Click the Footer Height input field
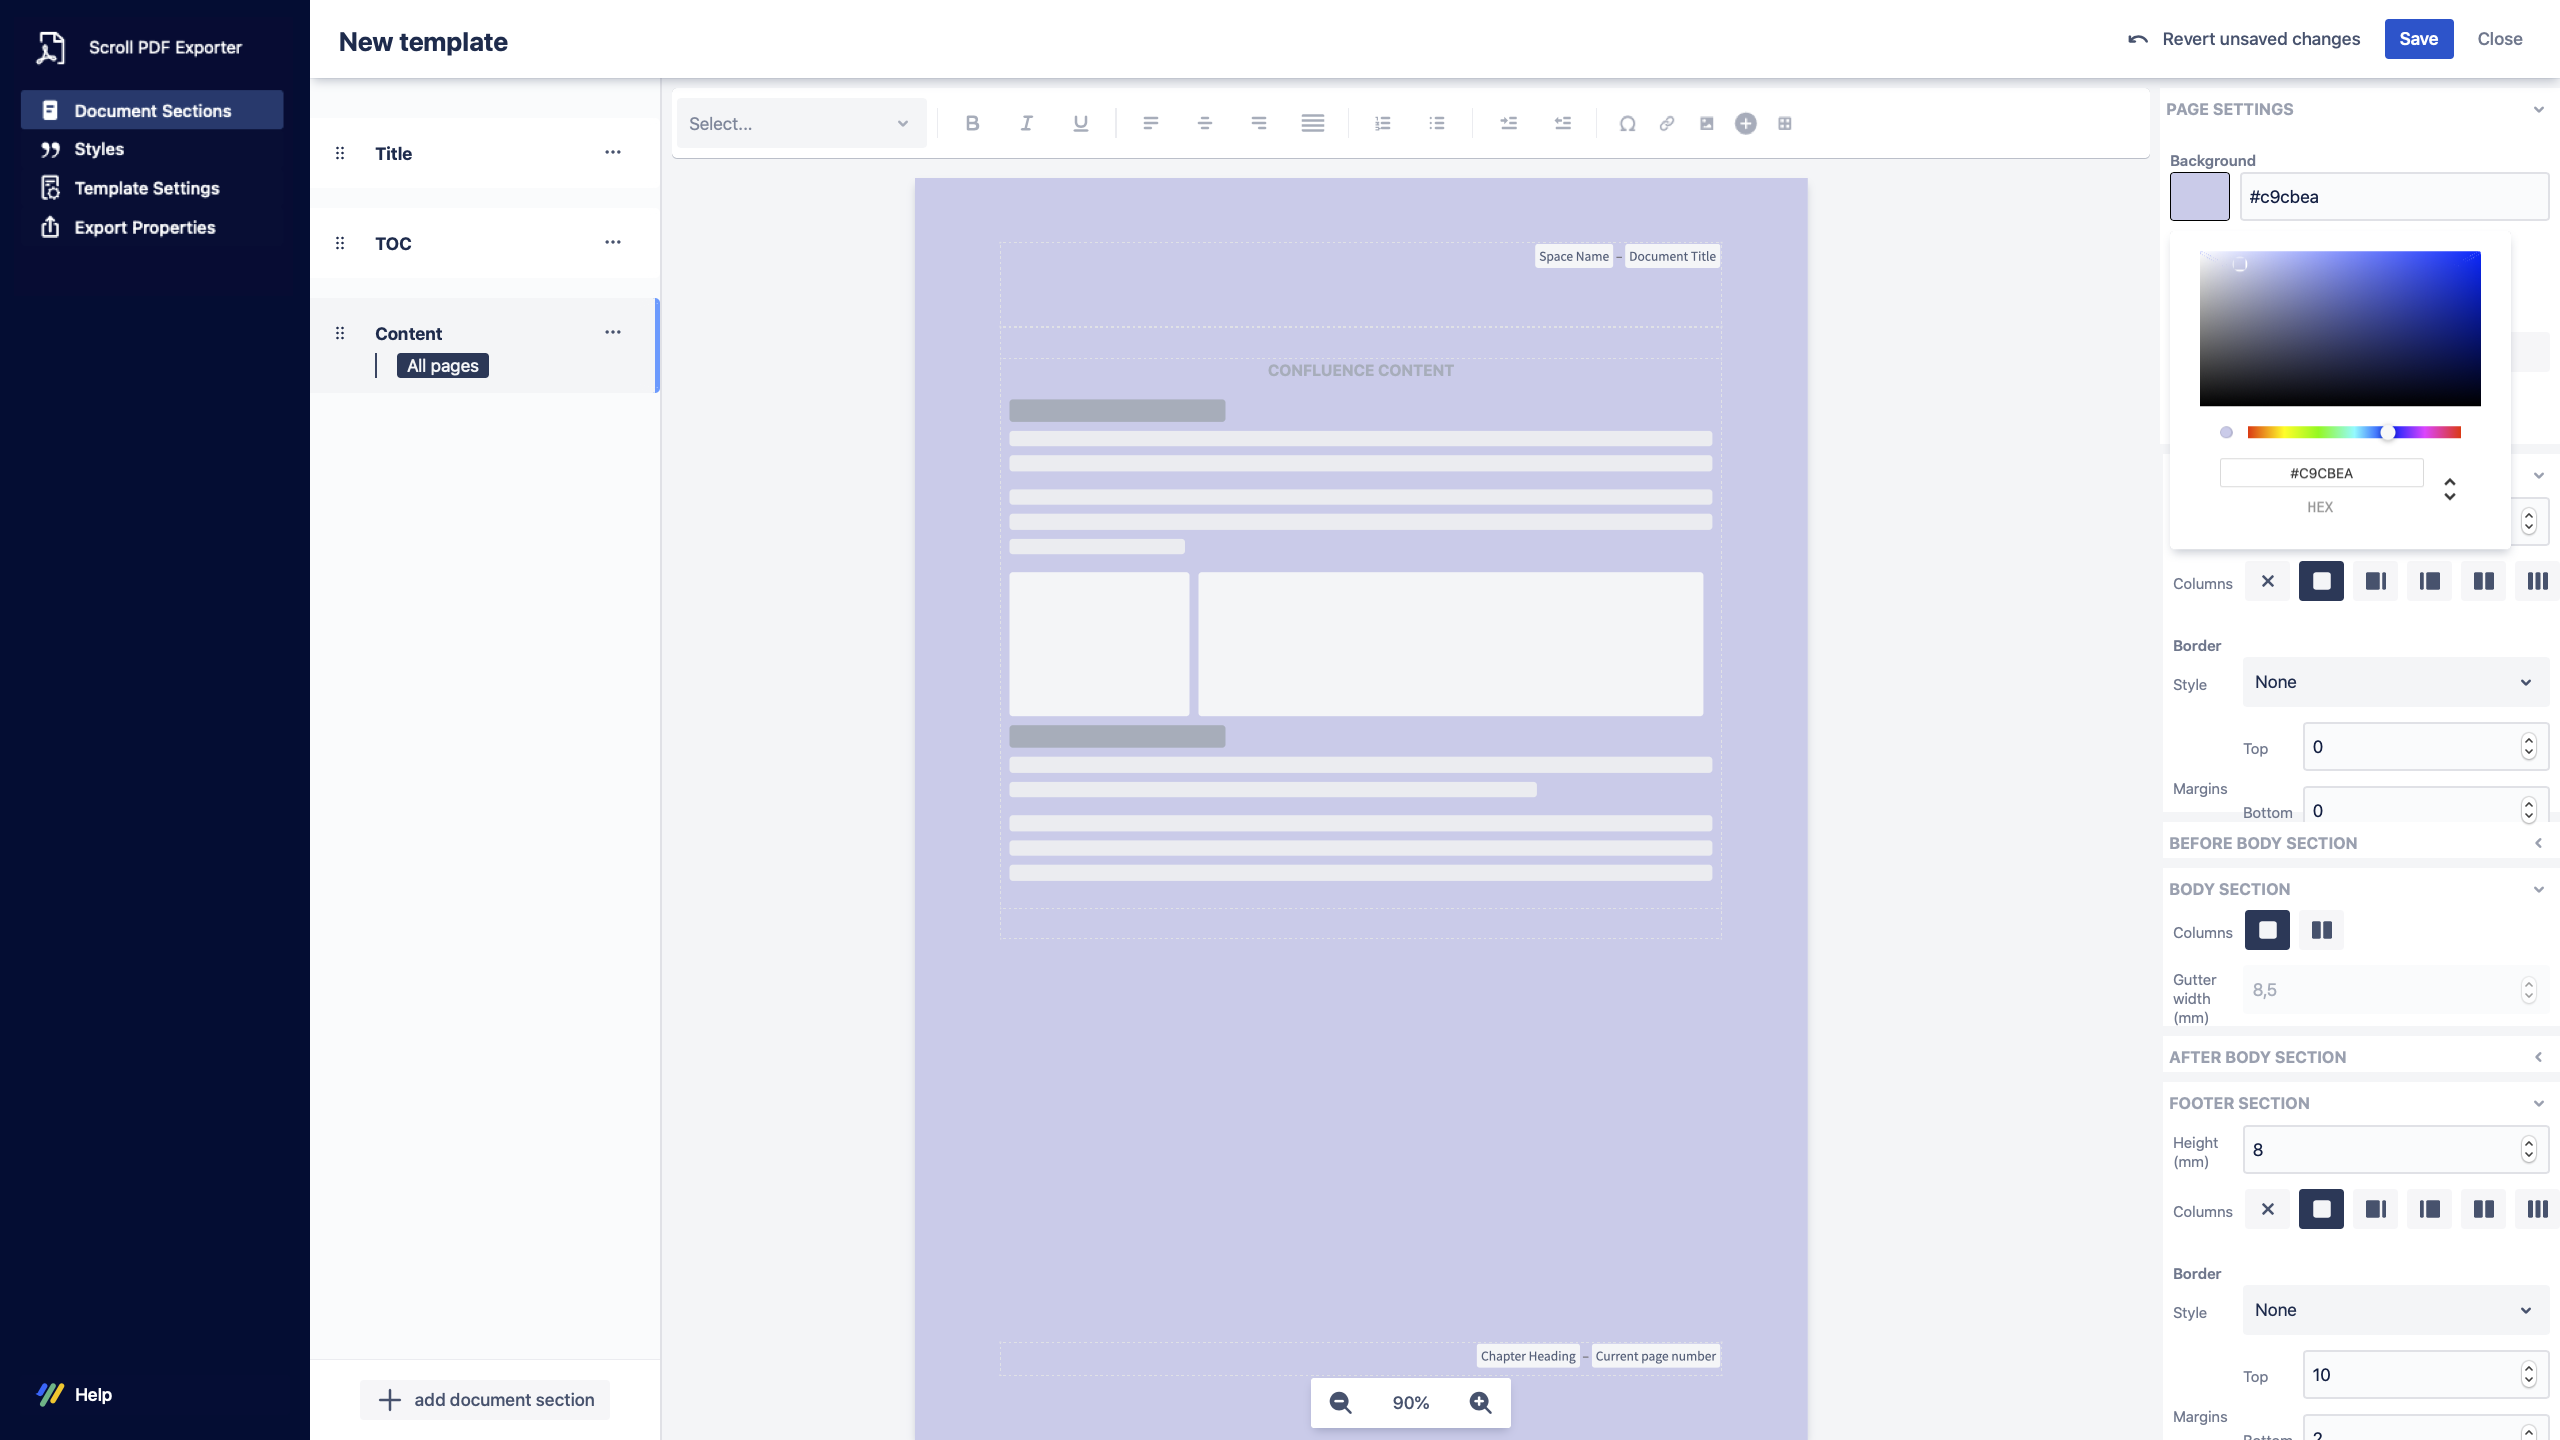The height and width of the screenshot is (1440, 2560). [x=2380, y=1150]
